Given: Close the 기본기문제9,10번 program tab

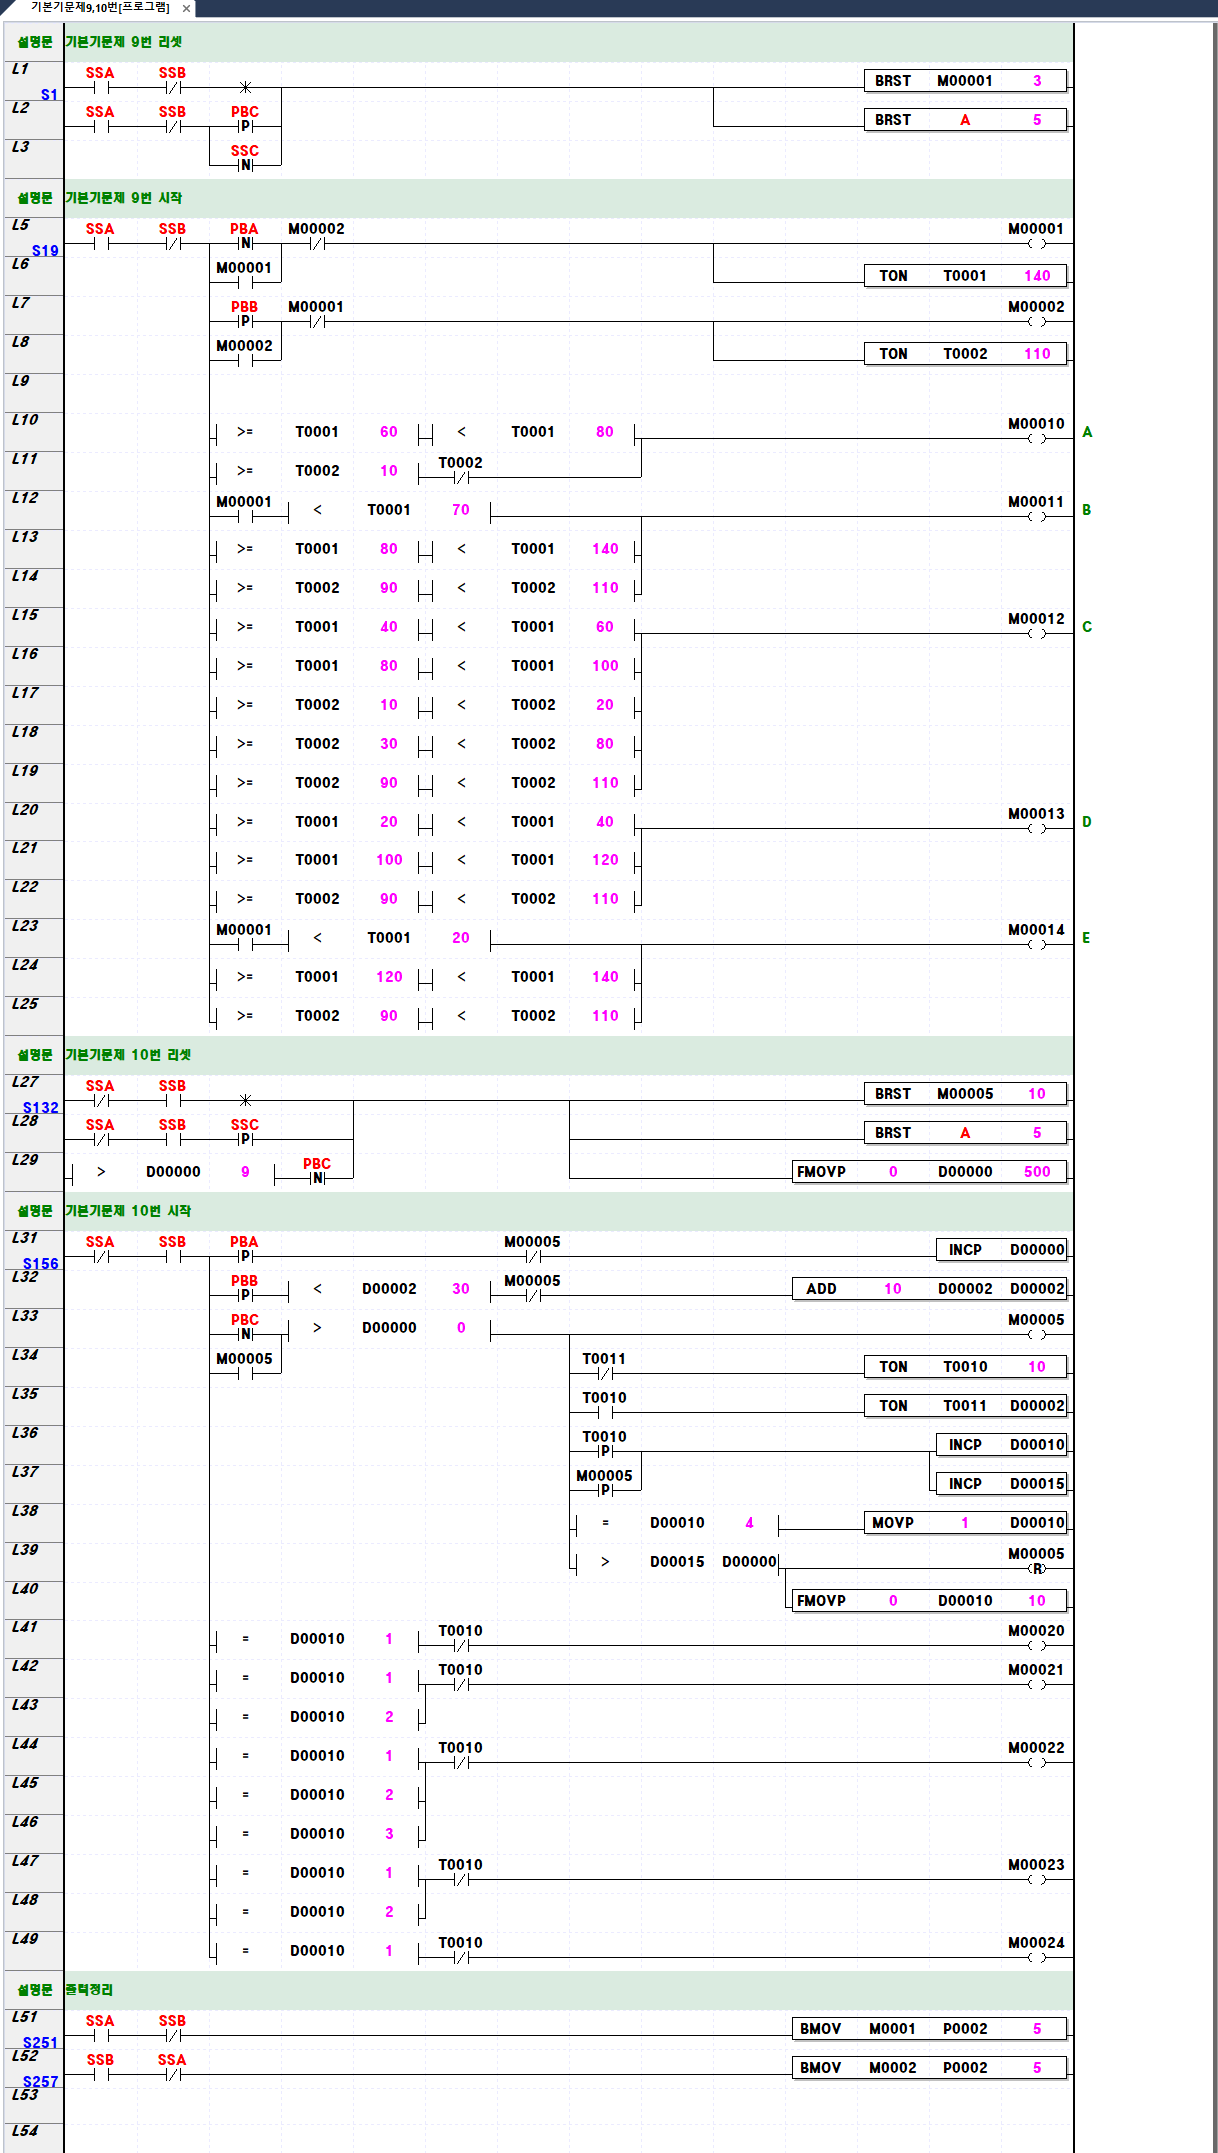Looking at the screenshot, I should (x=186, y=8).
